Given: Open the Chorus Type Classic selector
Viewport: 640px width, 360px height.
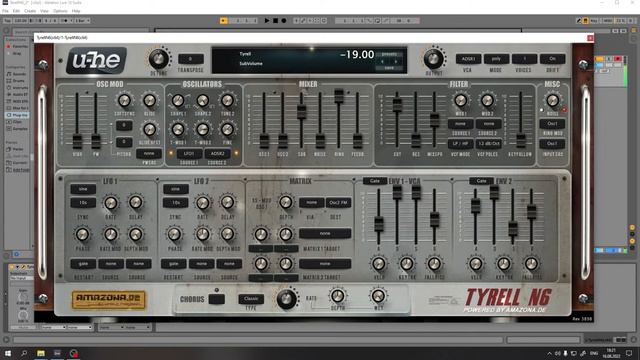Looking at the screenshot, I should click(251, 299).
